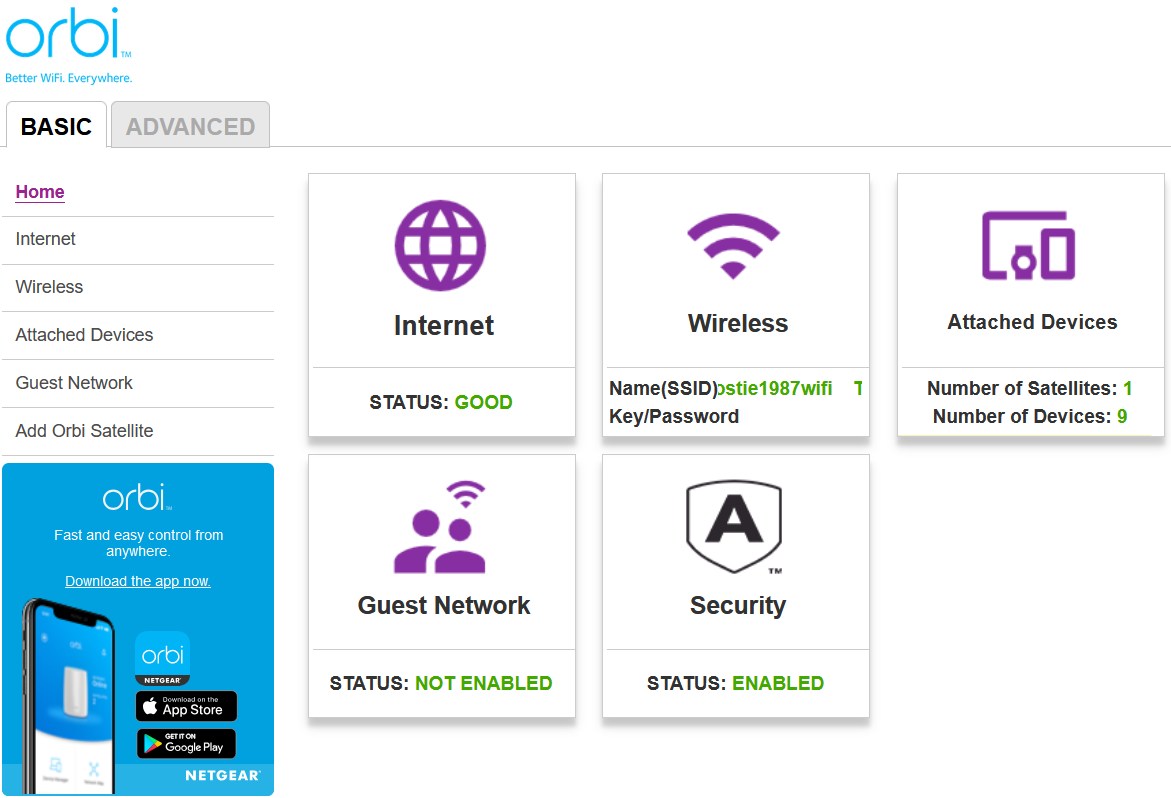Click the white Orbi logo in ad banner

(x=137, y=497)
